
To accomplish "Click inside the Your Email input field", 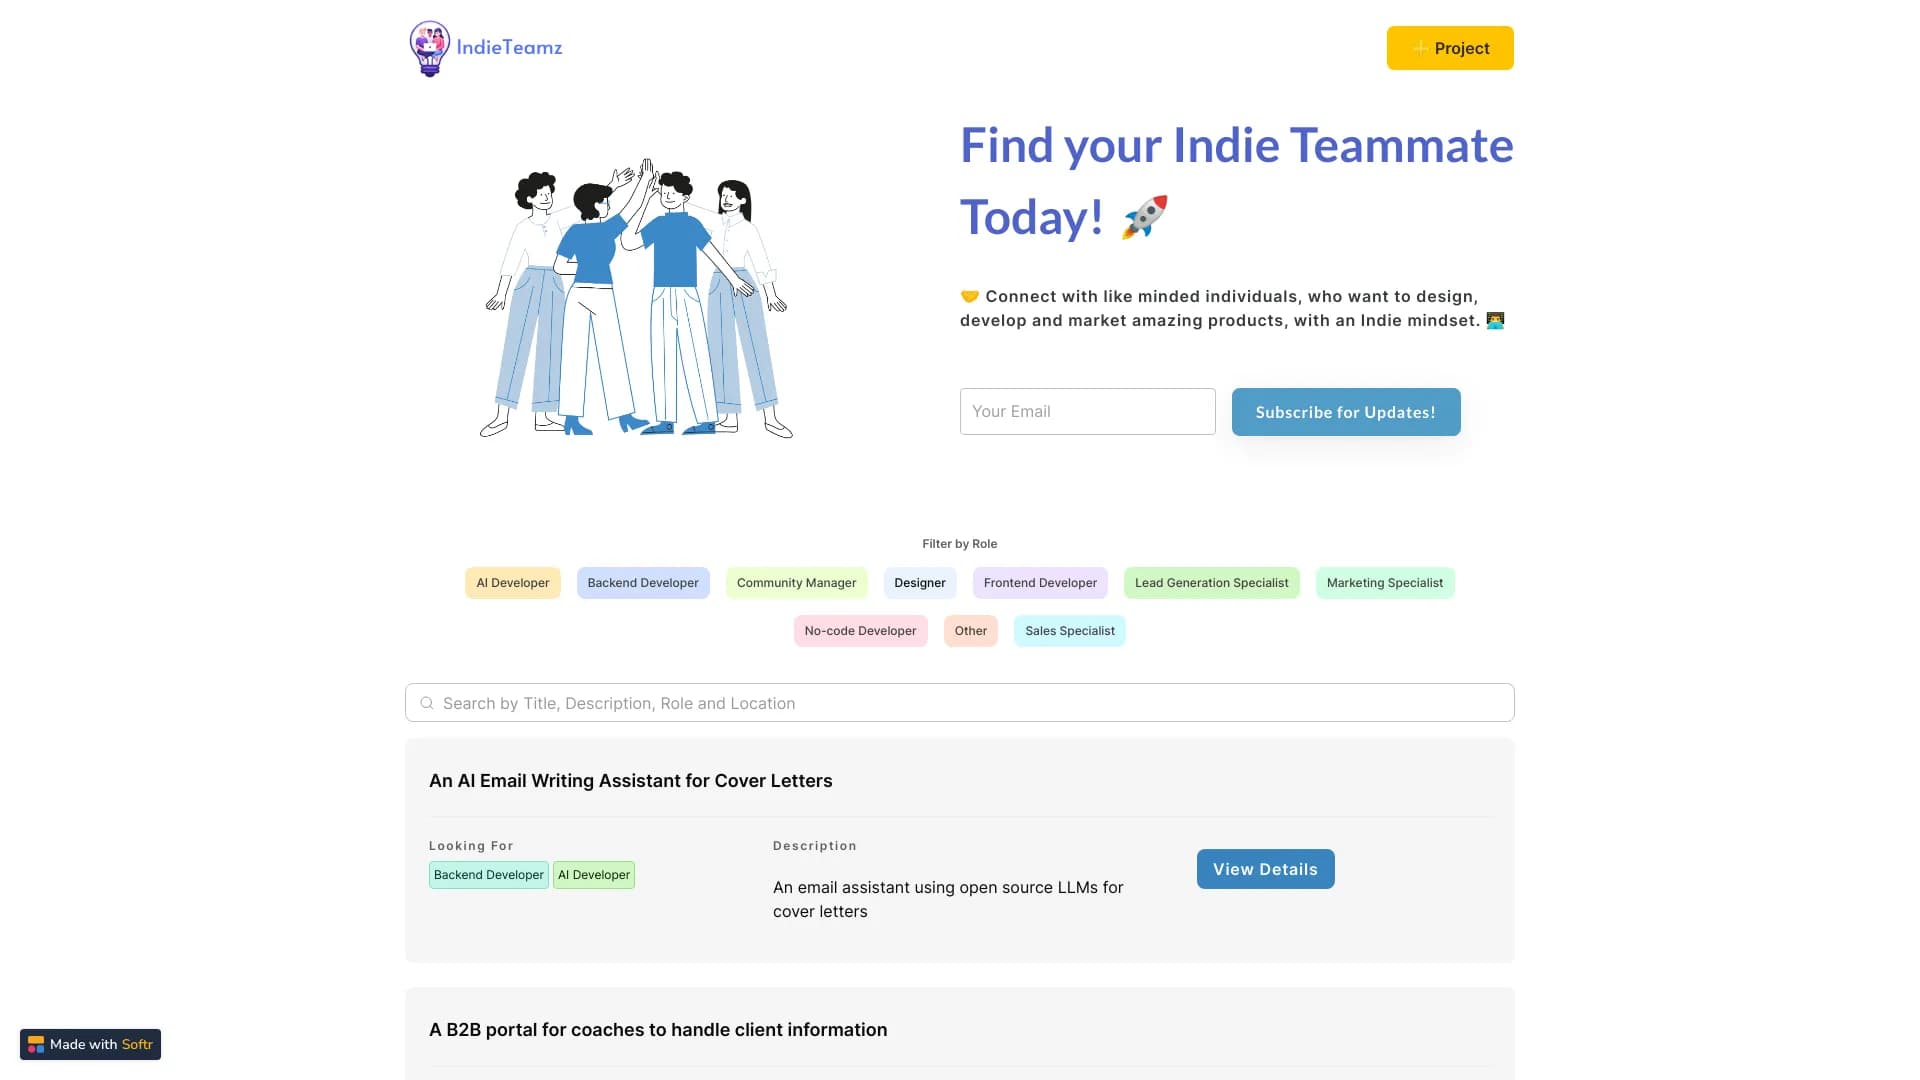I will (1087, 411).
